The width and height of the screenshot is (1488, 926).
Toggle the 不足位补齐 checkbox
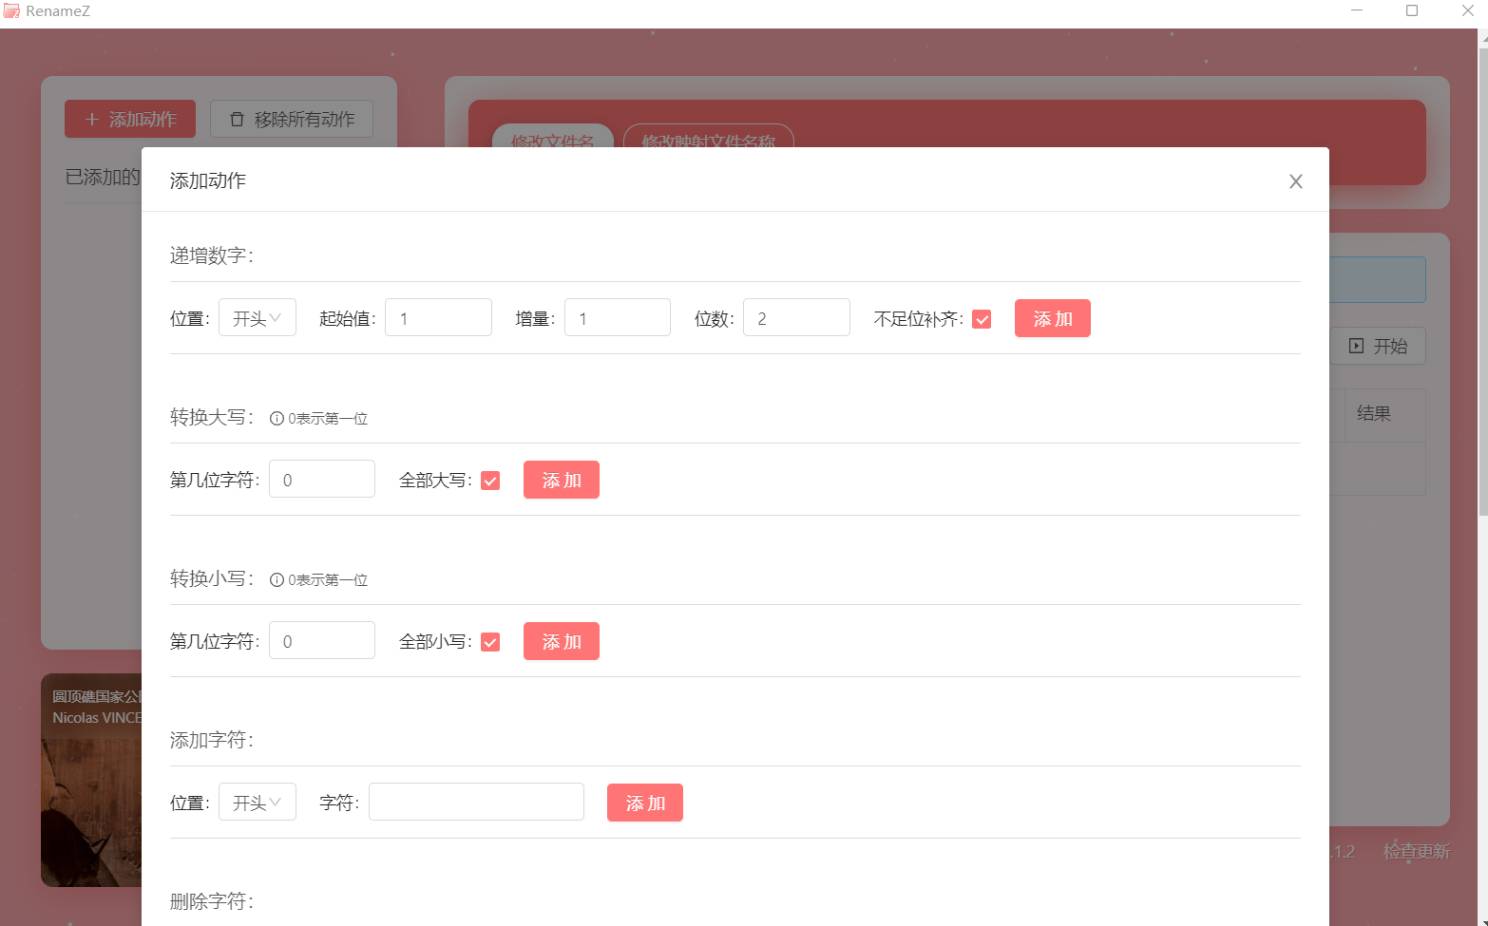[x=981, y=319]
